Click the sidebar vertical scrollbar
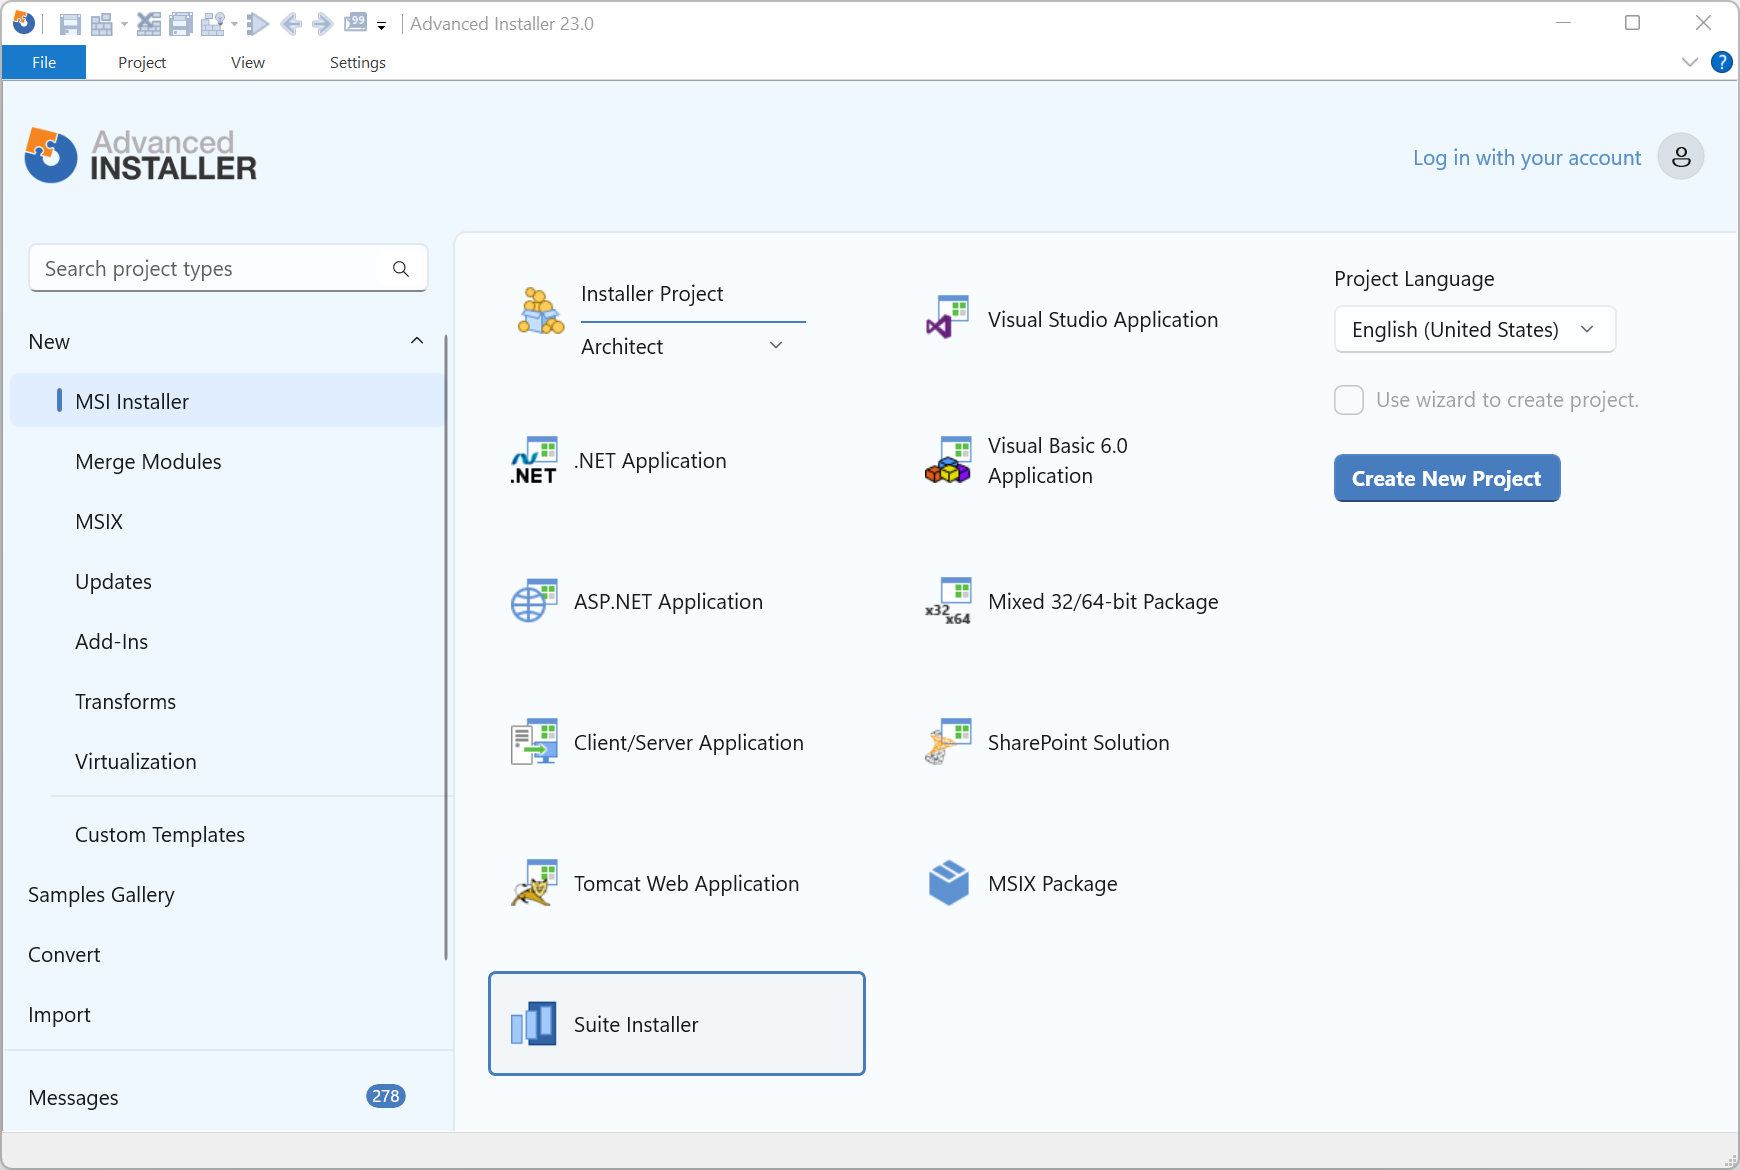 click(446, 648)
